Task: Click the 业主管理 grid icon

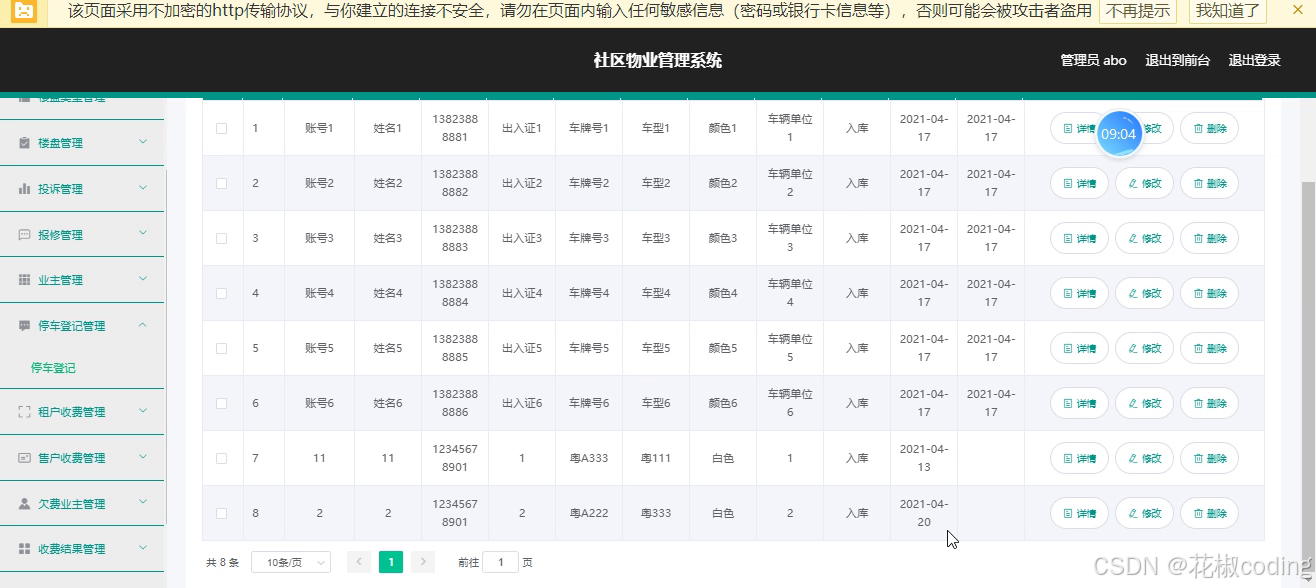Action: pyautogui.click(x=25, y=280)
